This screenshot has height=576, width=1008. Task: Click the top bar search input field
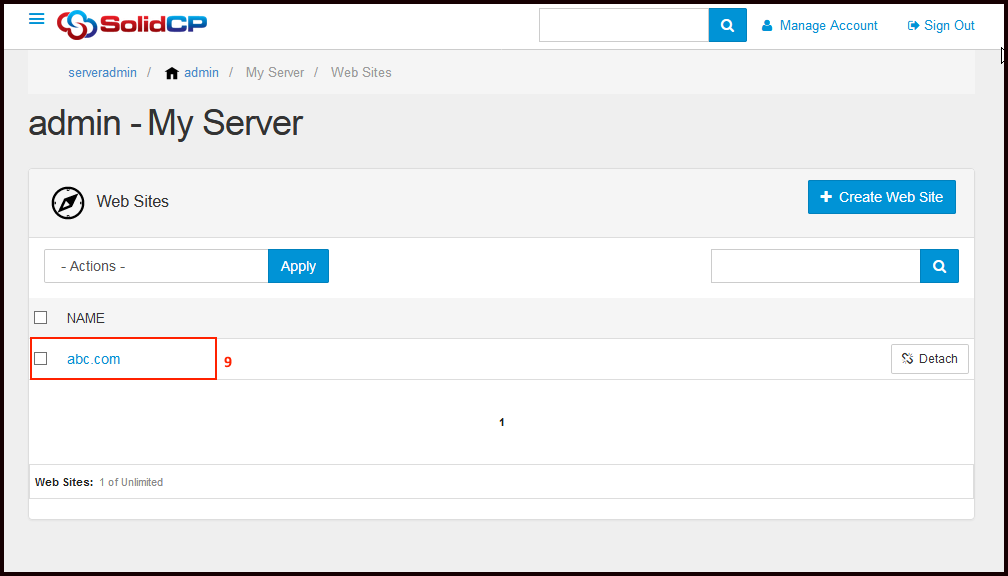[623, 25]
